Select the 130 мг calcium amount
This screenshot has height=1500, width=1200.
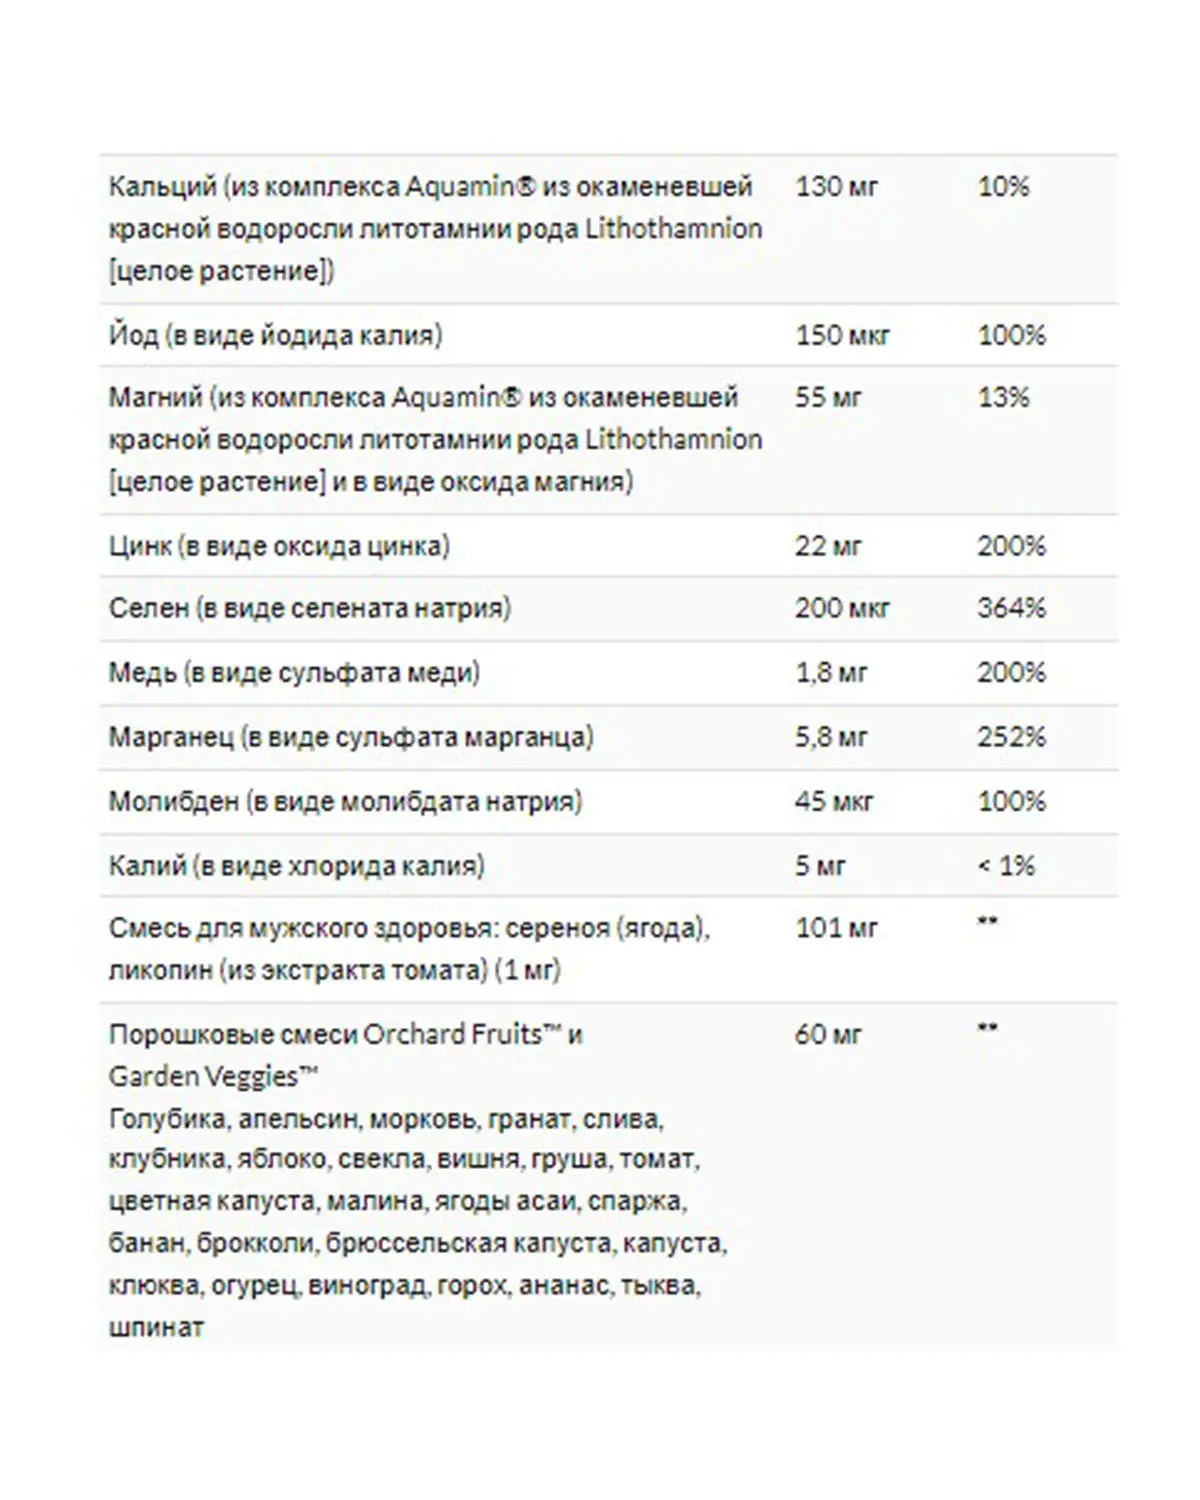[x=836, y=187]
